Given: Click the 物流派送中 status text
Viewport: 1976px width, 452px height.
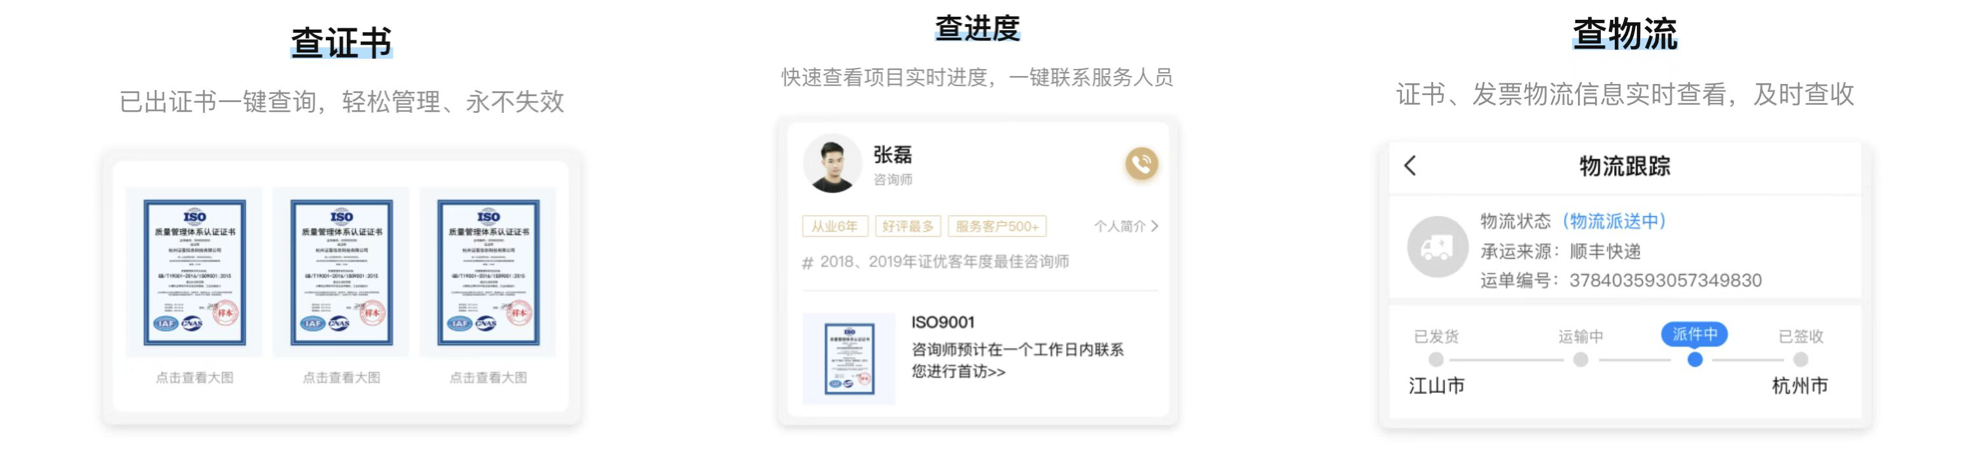Looking at the screenshot, I should (1614, 221).
